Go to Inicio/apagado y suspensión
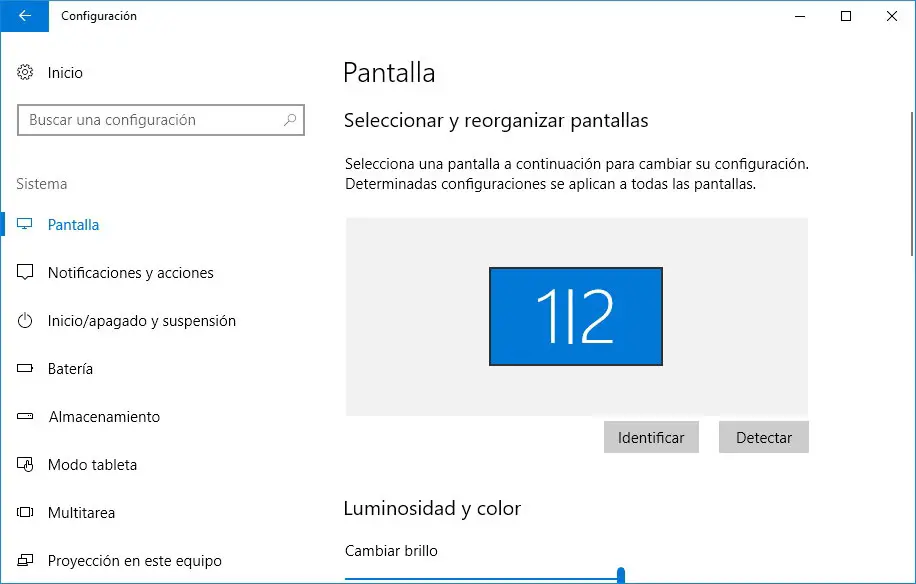The image size is (916, 584). pyautogui.click(x=141, y=321)
